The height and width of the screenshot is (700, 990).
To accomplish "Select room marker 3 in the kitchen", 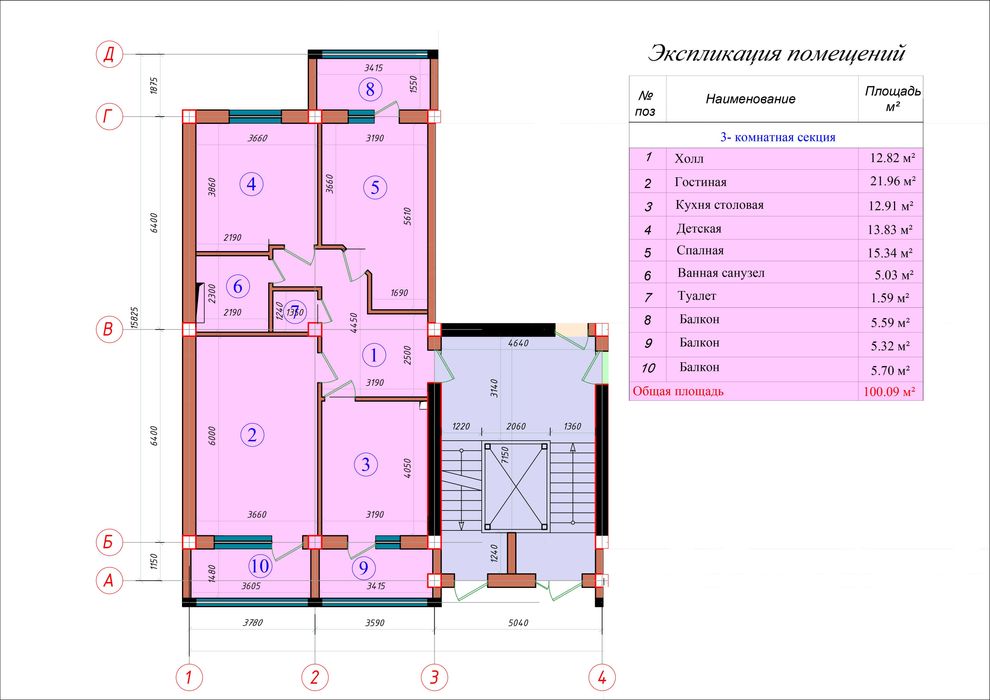I will tap(366, 464).
